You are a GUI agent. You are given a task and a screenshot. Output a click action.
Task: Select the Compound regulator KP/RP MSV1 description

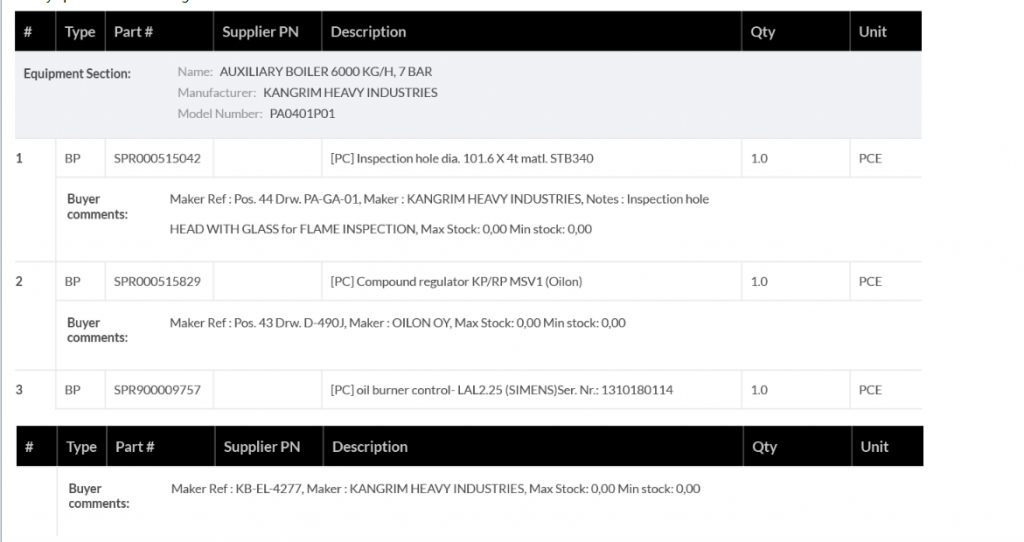pyautogui.click(x=456, y=282)
